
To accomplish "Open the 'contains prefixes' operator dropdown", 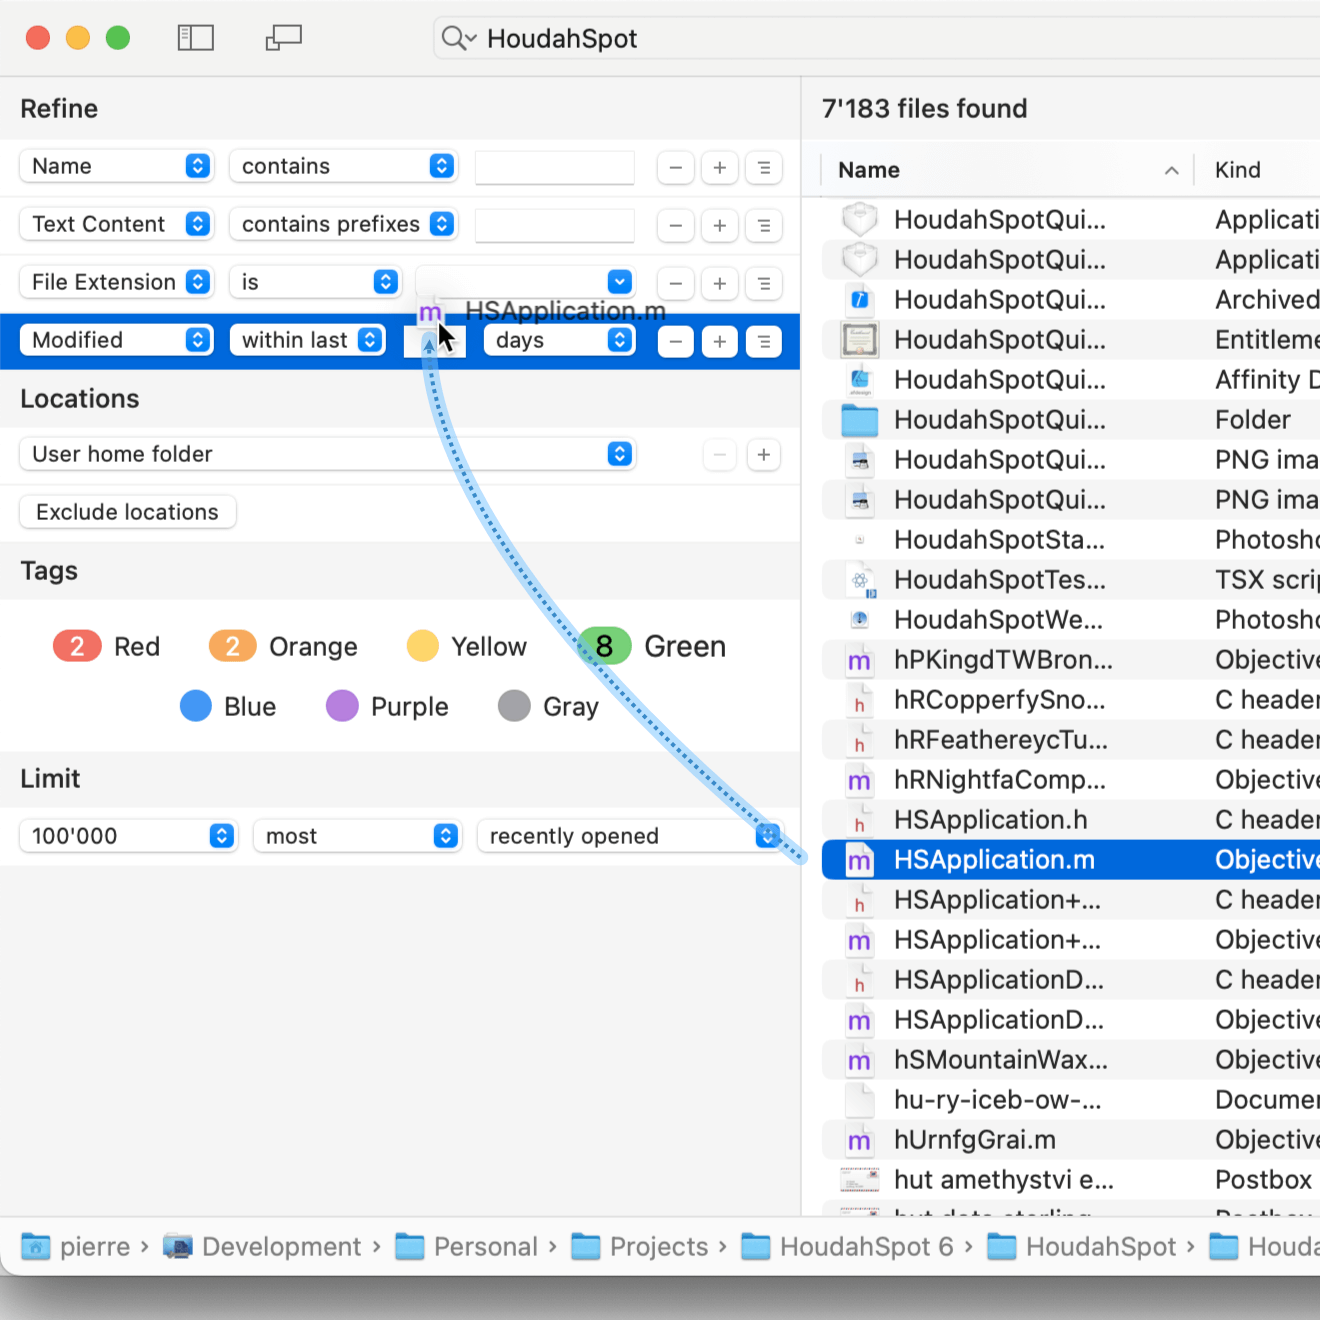I will click(x=343, y=224).
